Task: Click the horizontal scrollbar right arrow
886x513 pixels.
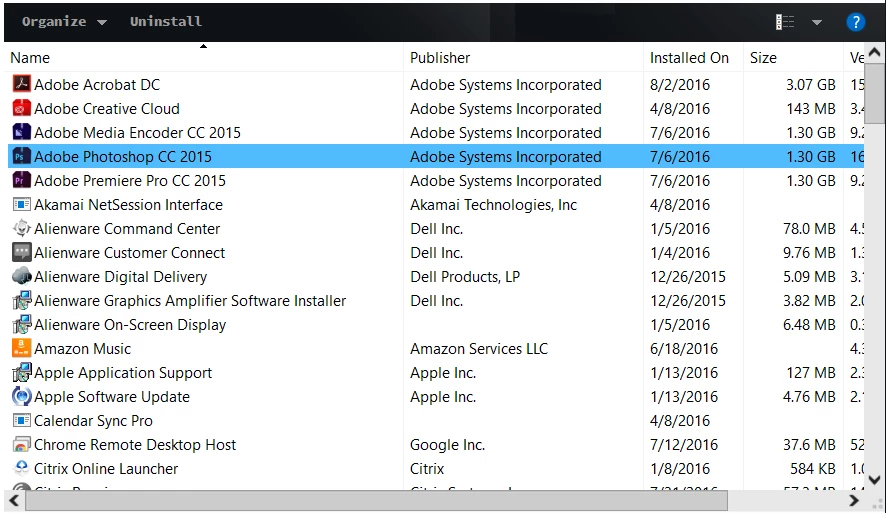Action: coord(854,501)
